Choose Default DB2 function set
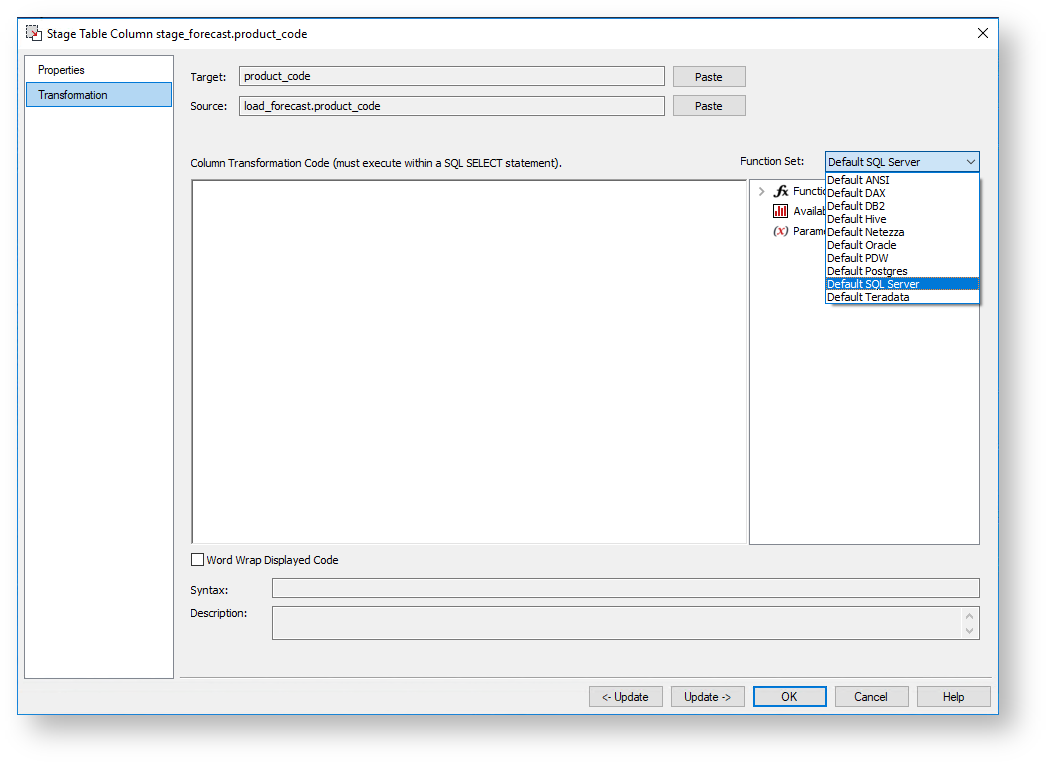This screenshot has width=1047, height=763. point(902,206)
